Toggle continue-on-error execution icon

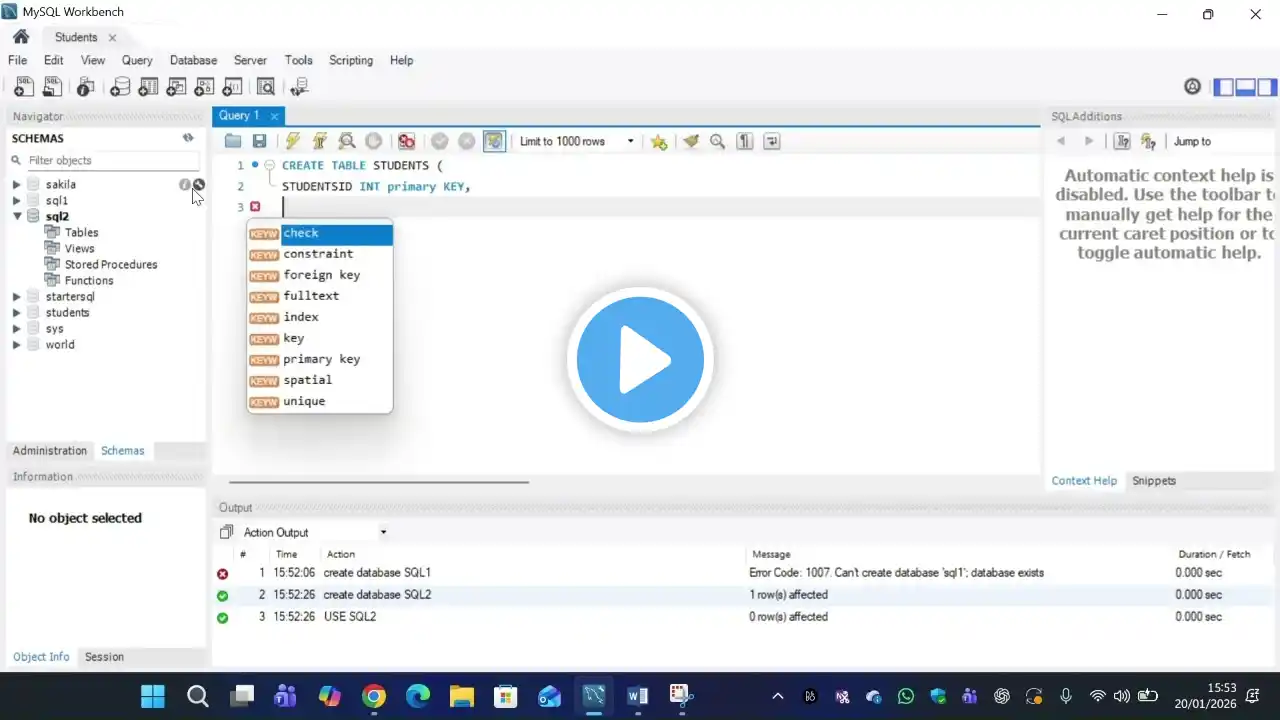(x=406, y=142)
